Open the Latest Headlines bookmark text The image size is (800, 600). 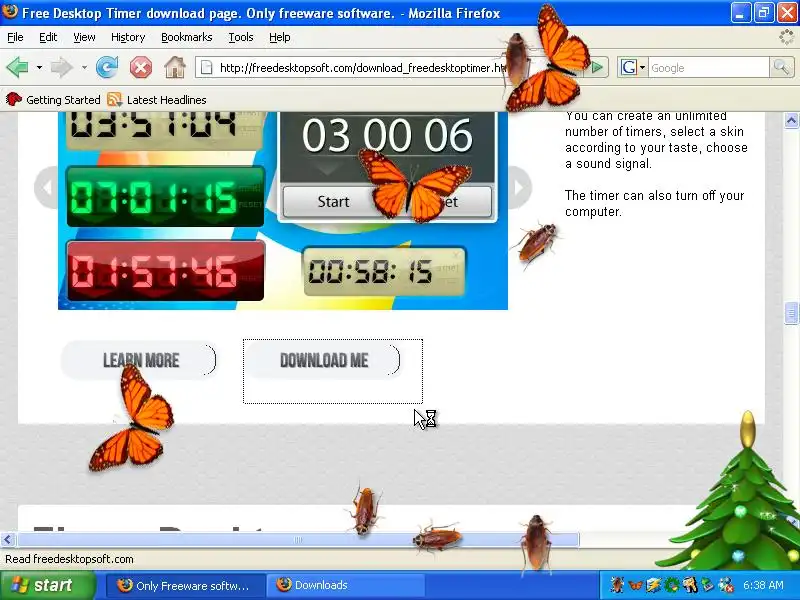point(167,100)
